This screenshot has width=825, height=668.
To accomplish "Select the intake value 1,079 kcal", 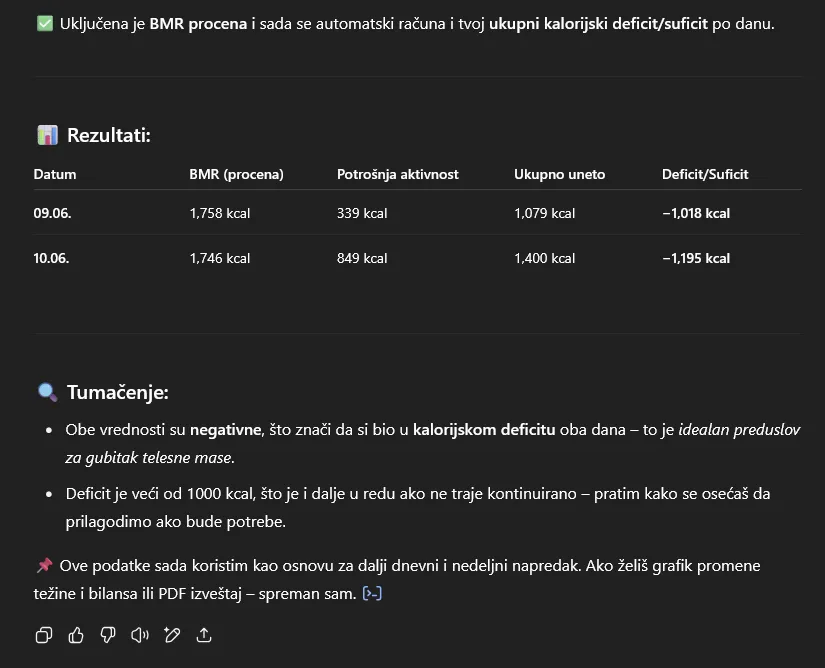I will click(x=545, y=214).
